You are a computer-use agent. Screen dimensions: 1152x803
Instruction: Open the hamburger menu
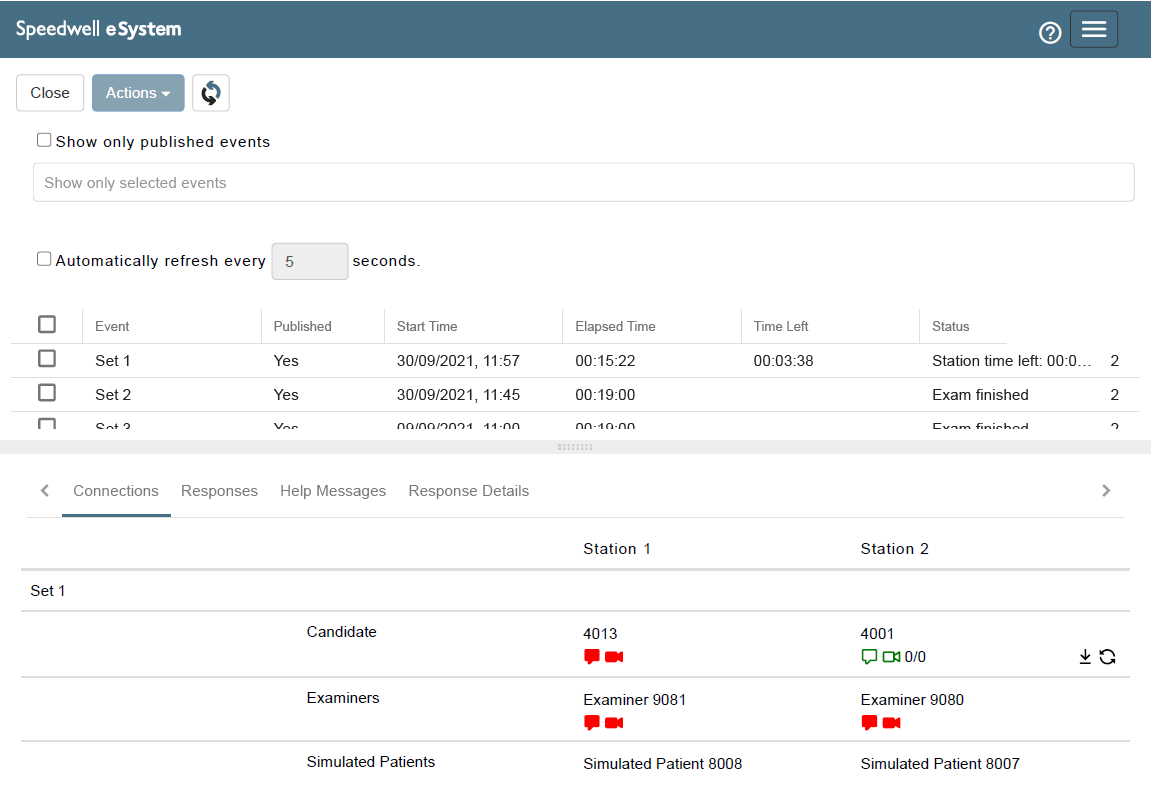click(x=1093, y=29)
